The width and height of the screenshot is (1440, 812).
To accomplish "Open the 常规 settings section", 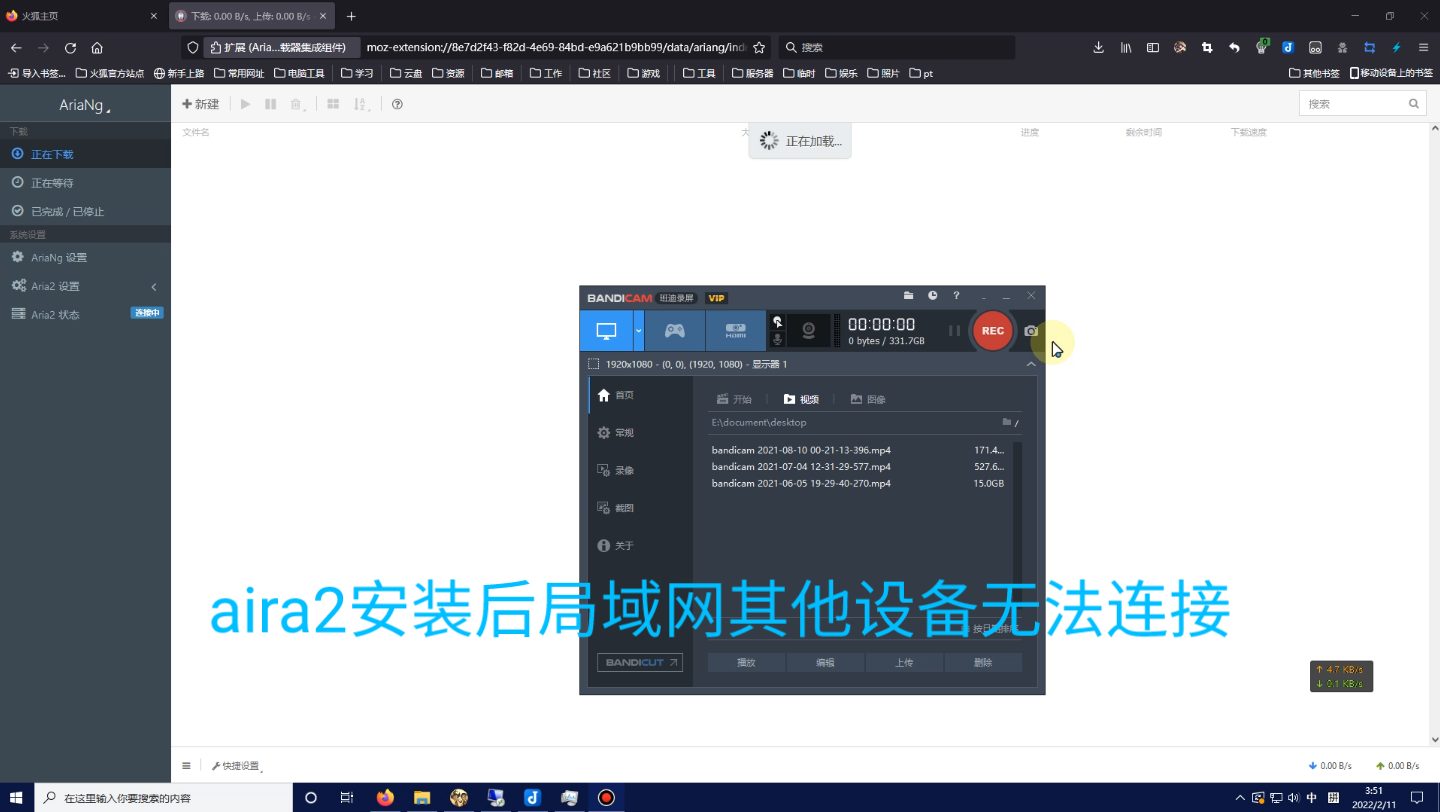I will point(640,433).
